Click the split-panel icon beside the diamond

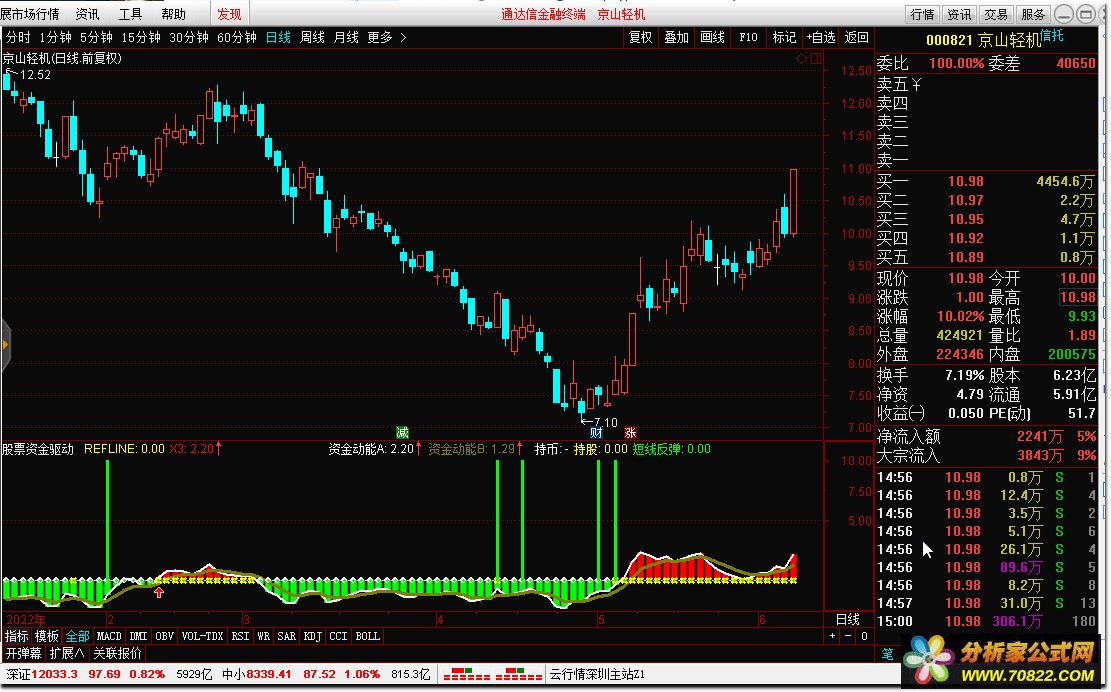[816, 59]
